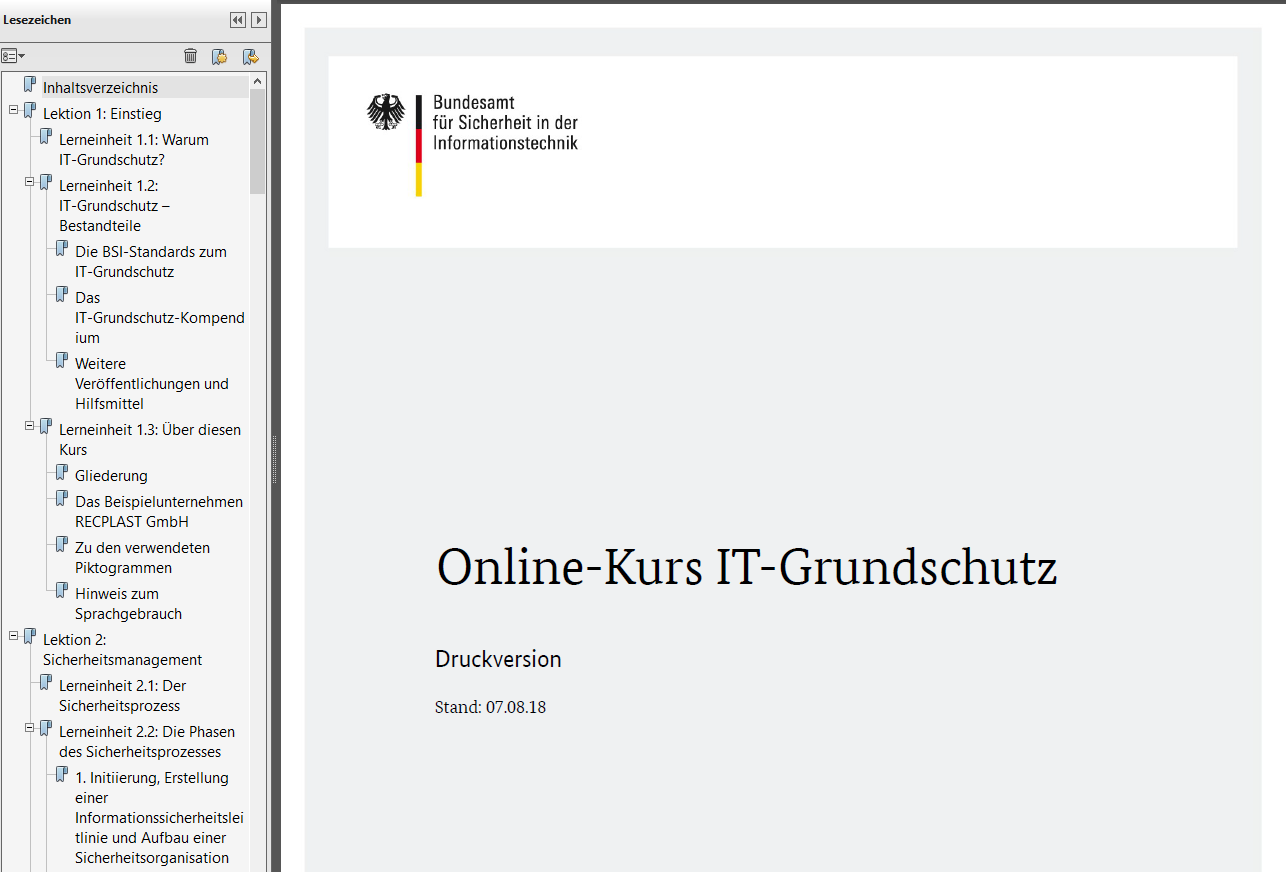Click the Lesezeichen panel title
This screenshot has width=1286, height=872.
click(37, 20)
